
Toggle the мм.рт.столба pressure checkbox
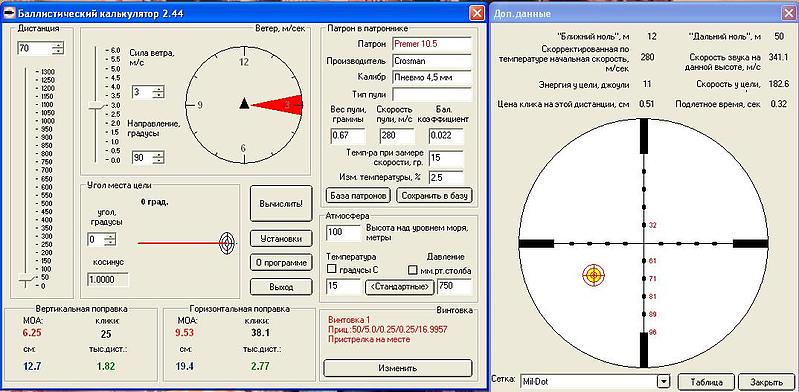point(413,269)
